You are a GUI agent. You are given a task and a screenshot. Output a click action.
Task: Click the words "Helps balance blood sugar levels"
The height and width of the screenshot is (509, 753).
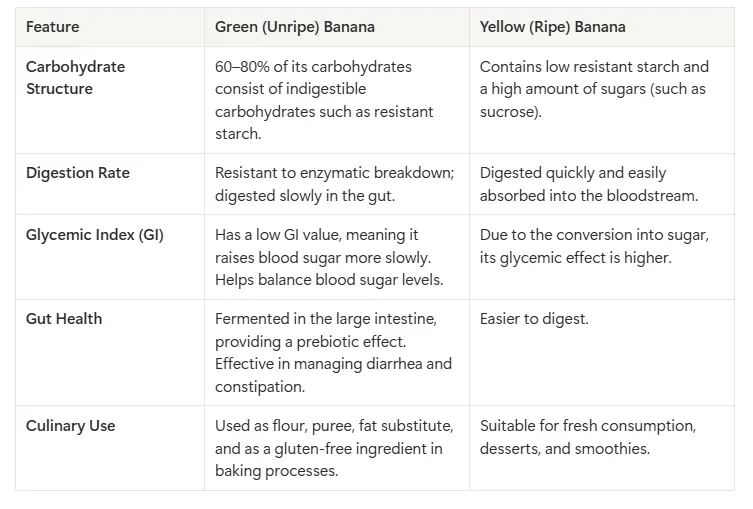pos(327,280)
